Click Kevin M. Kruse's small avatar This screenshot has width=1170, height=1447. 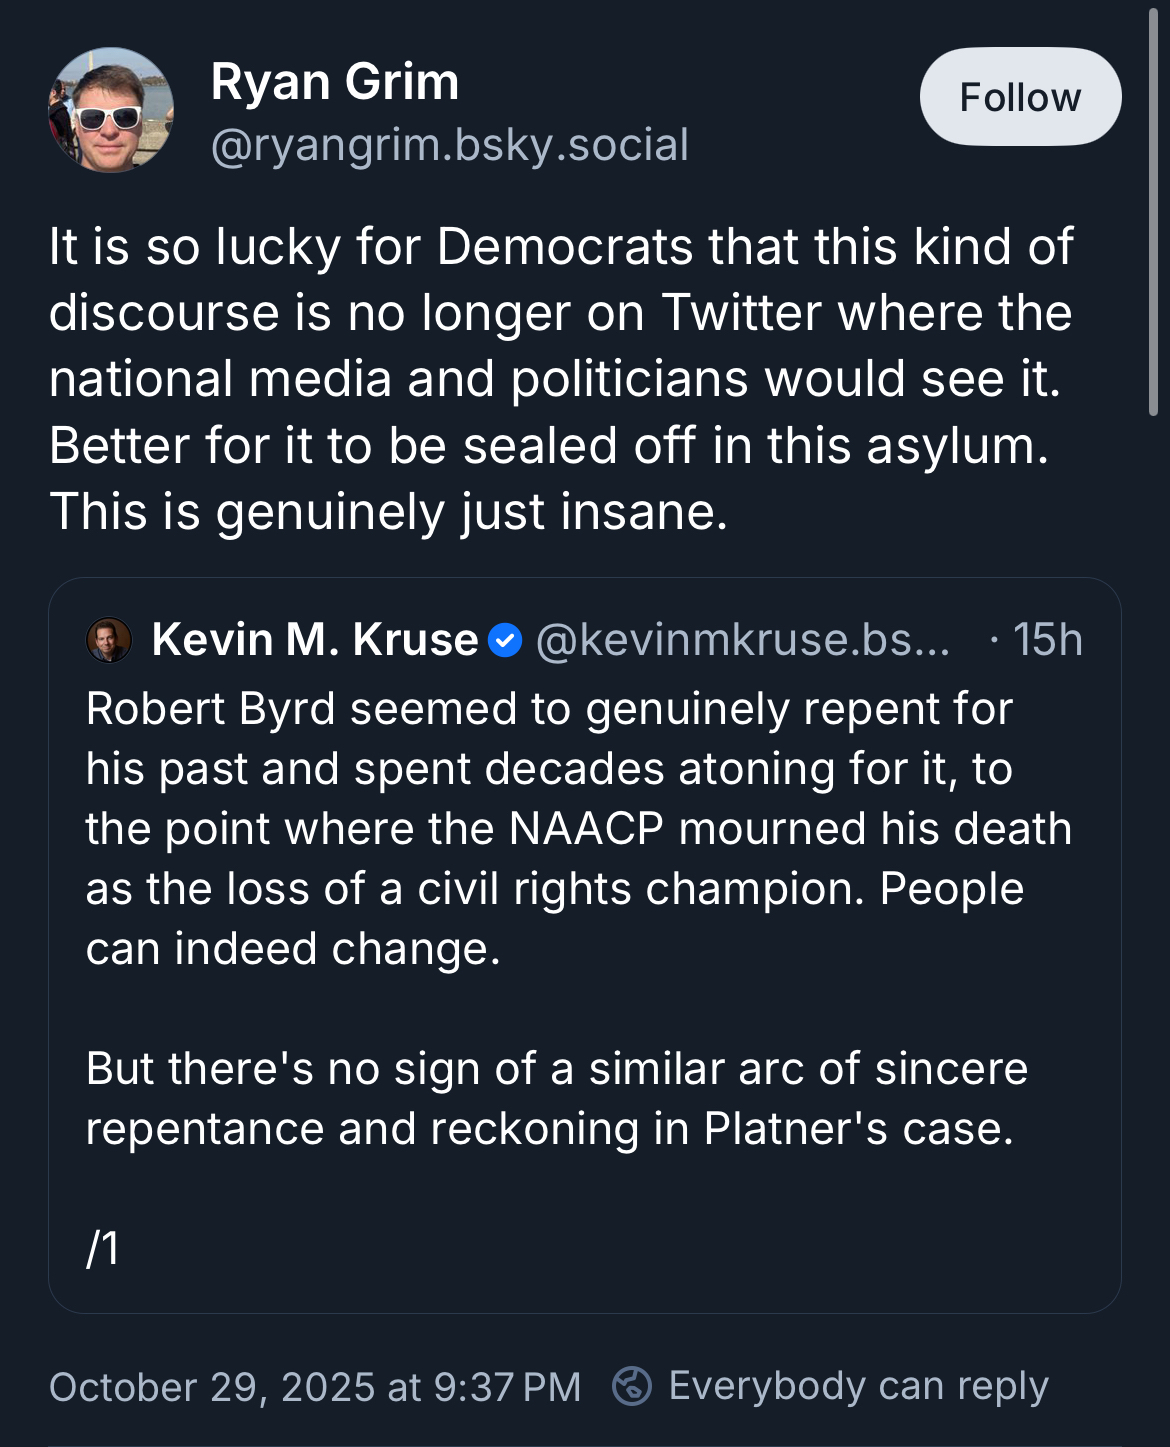click(109, 640)
